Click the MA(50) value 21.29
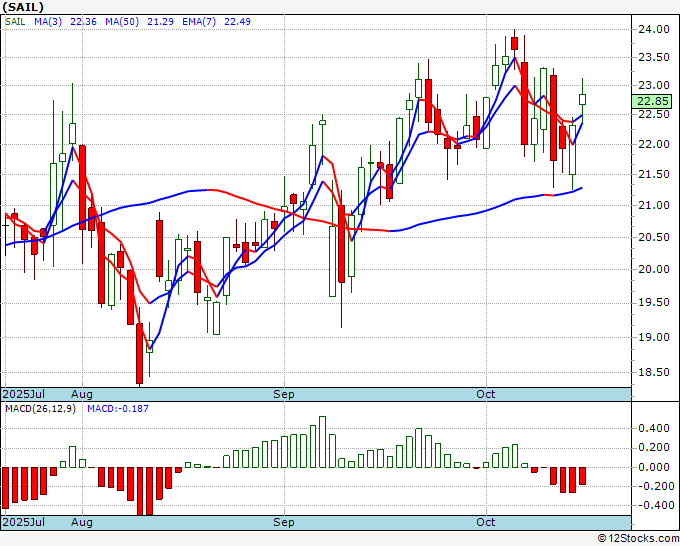 [x=160, y=22]
